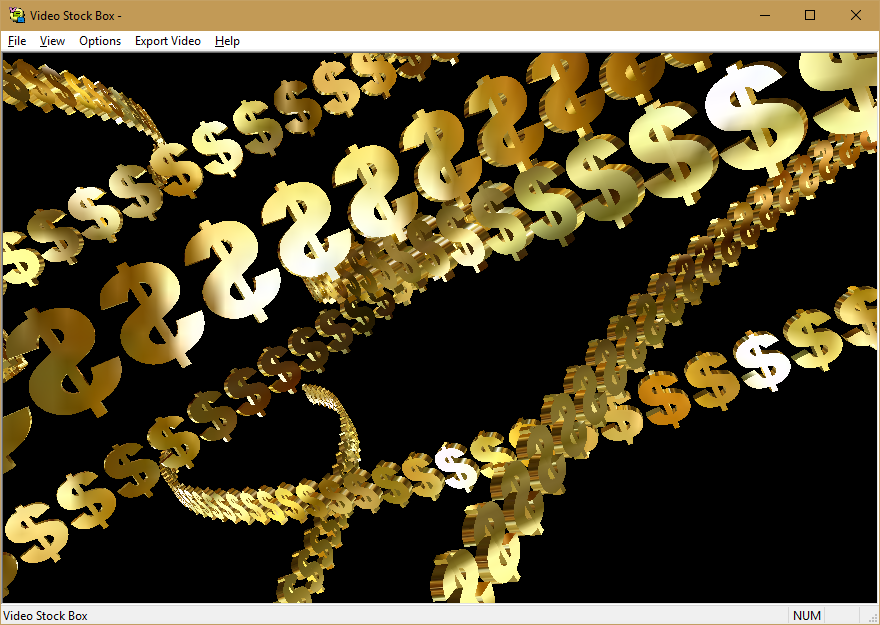Minimize the Video Stock Box window
Image resolution: width=880 pixels, height=625 pixels.
click(x=764, y=15)
